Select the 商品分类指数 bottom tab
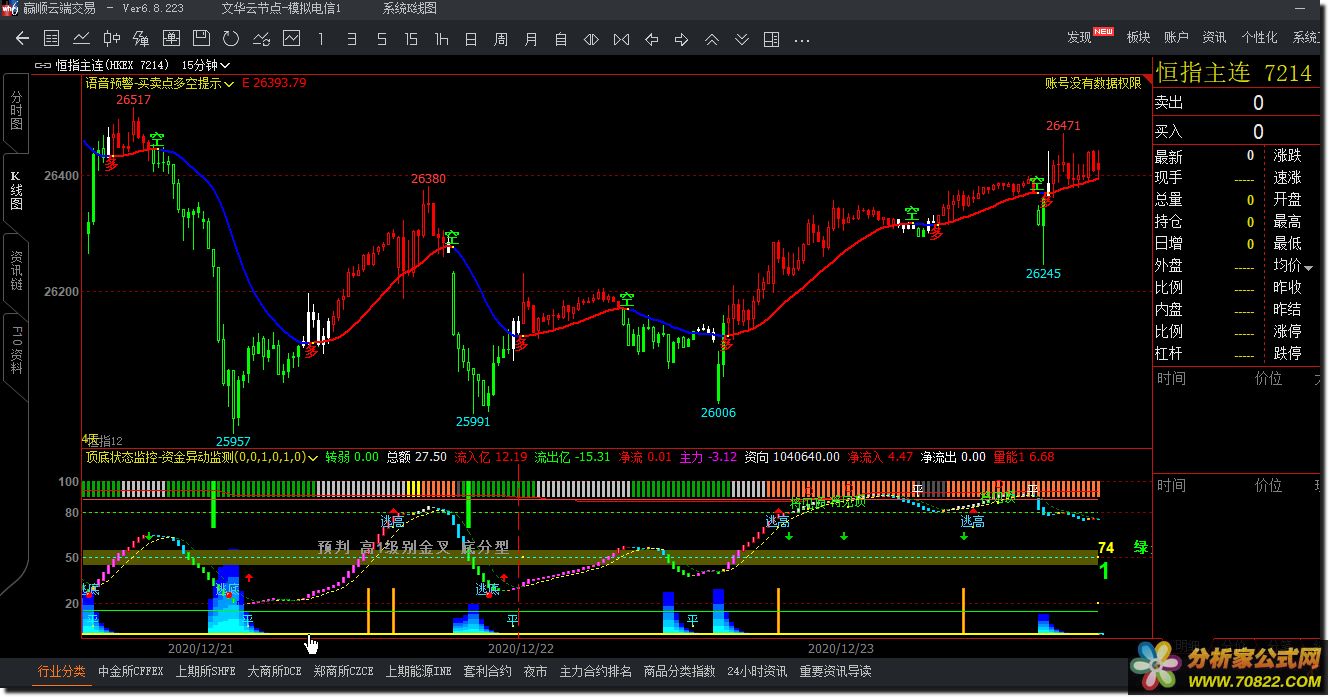The image size is (1330, 697). pos(679,671)
